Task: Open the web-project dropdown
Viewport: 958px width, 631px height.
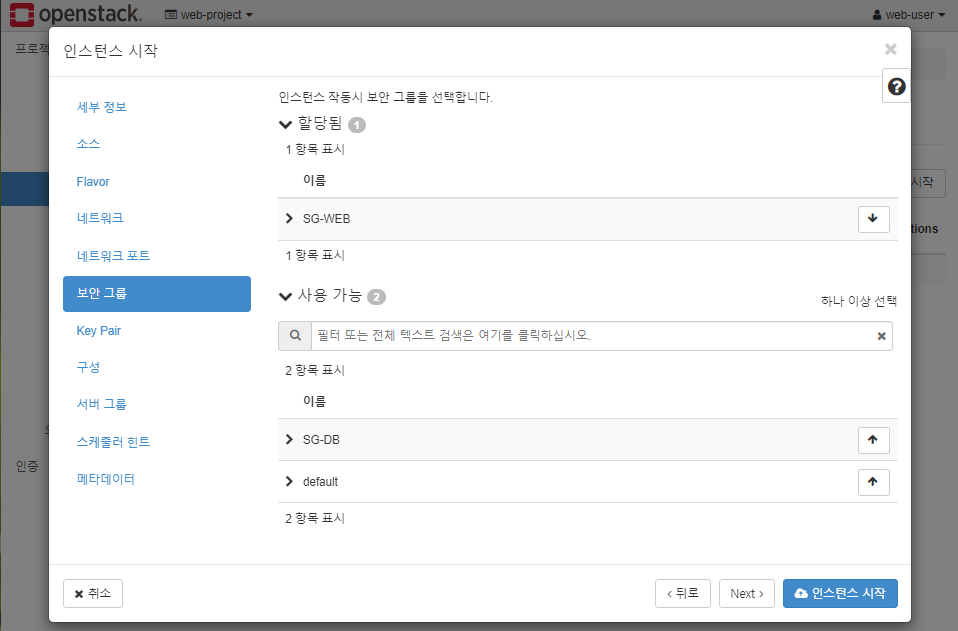Action: pos(209,15)
